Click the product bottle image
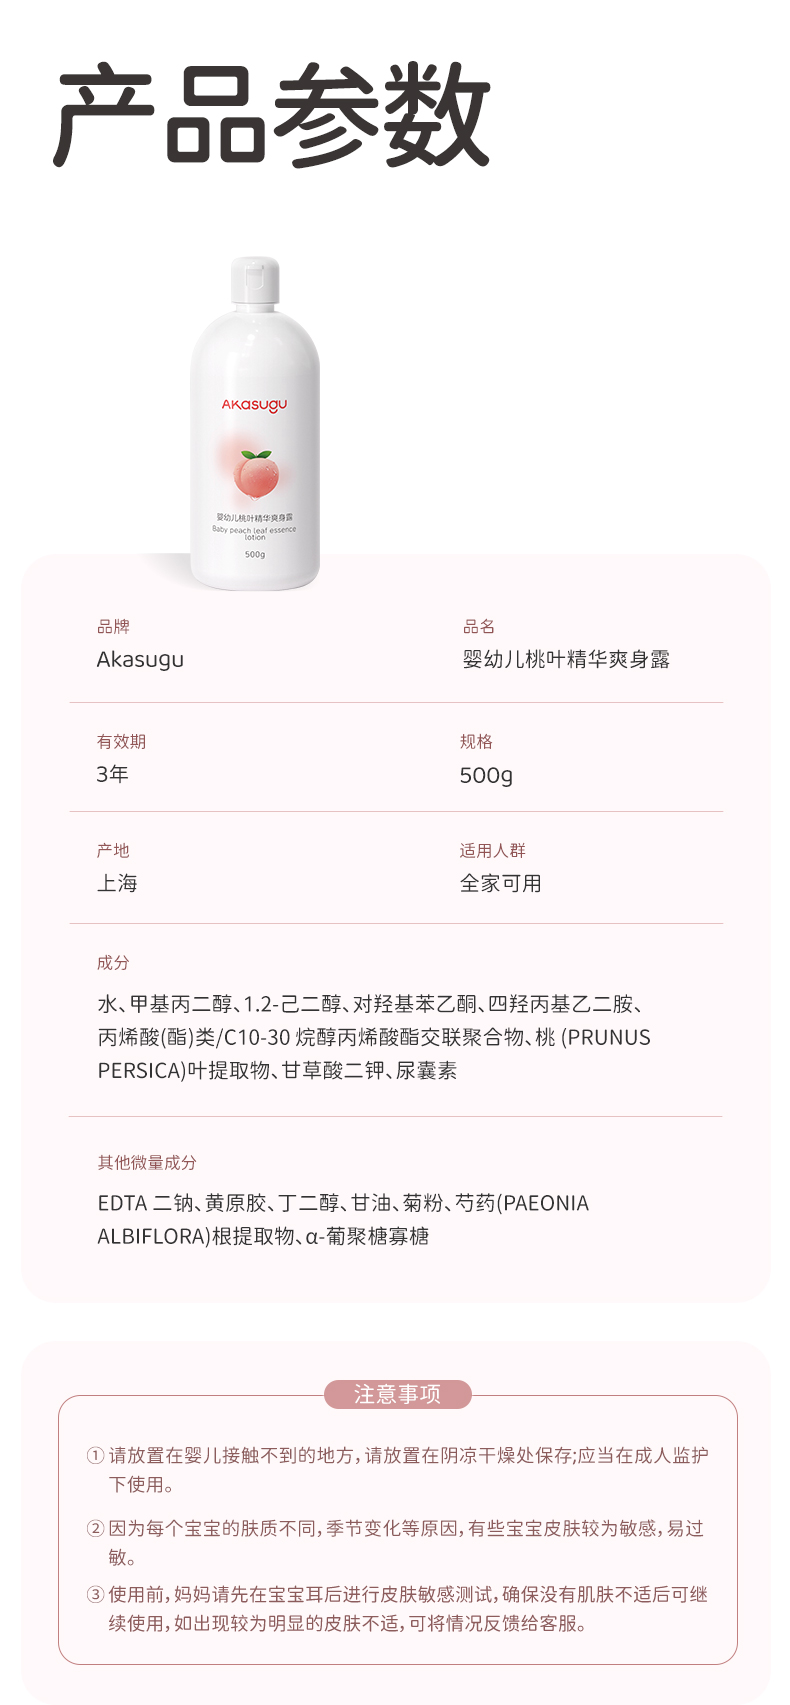 255,424
